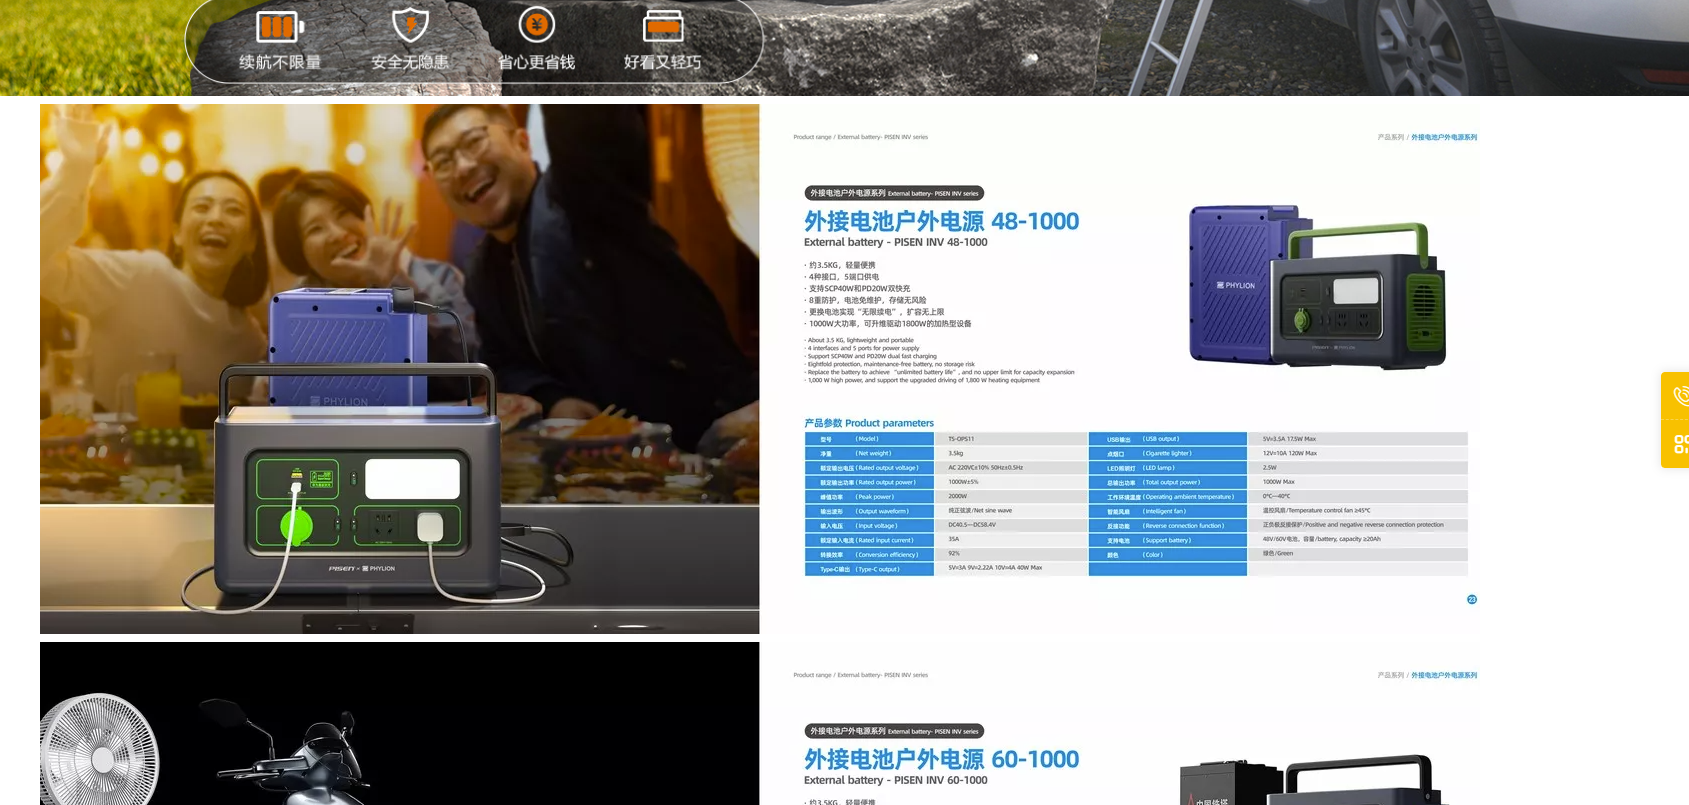1689x805 pixels.
Task: Click the blue page number 23 badge
Action: click(x=1472, y=599)
